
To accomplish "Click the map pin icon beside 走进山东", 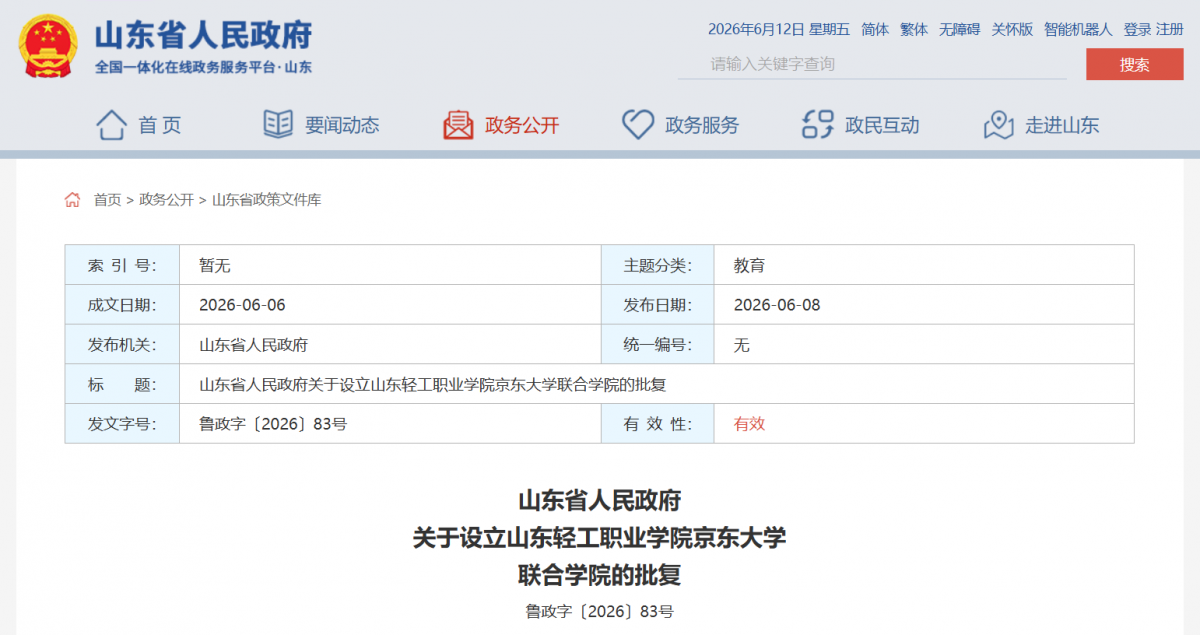I will tap(999, 125).
